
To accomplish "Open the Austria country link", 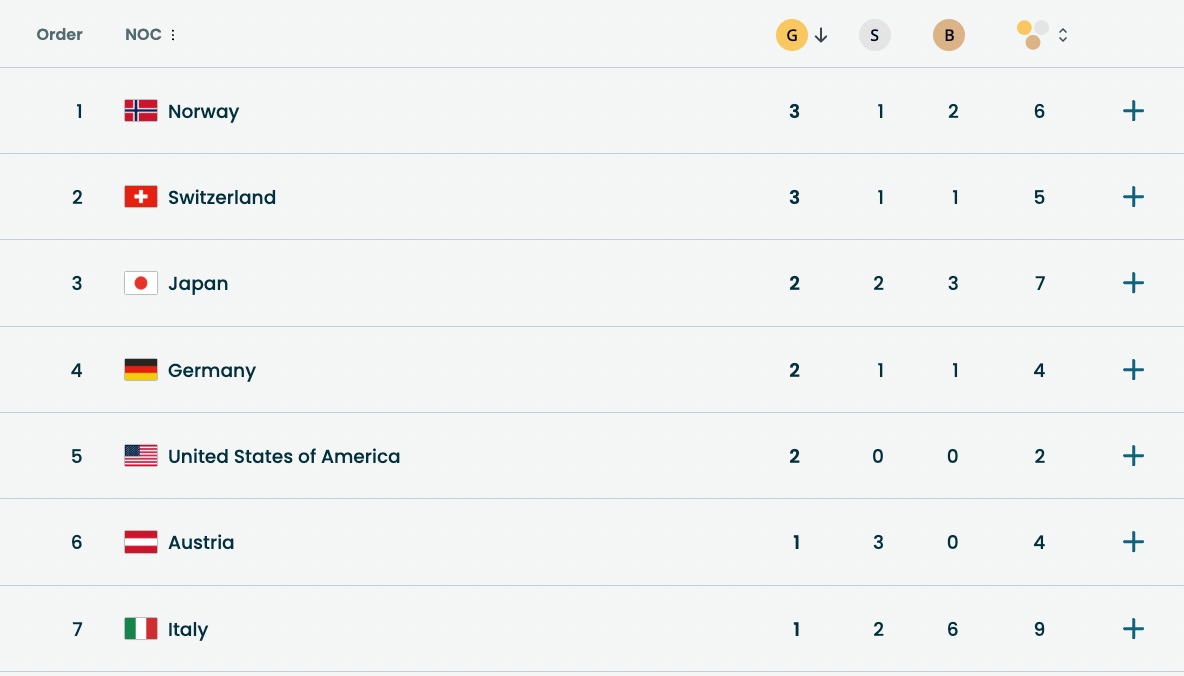I will pyautogui.click(x=201, y=542).
